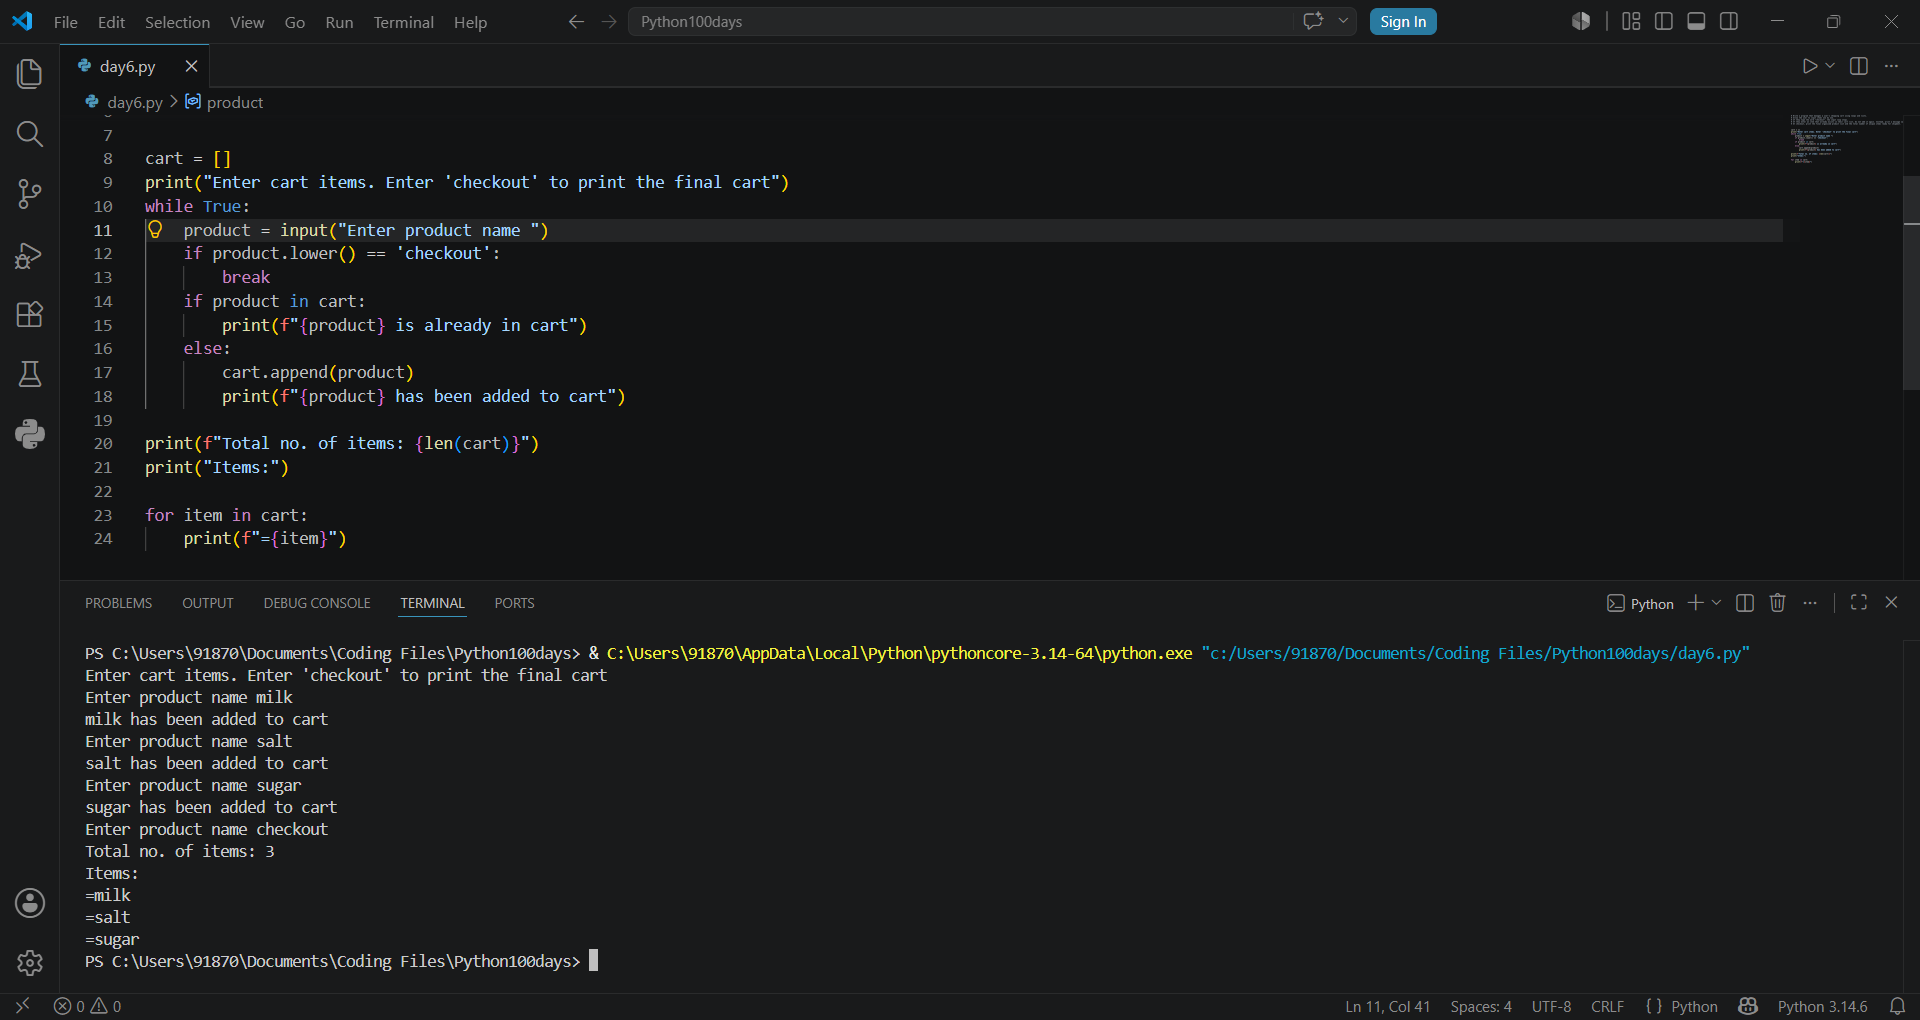This screenshot has width=1920, height=1020.
Task: Change indentation via Spaces: 4
Action: (x=1481, y=1006)
